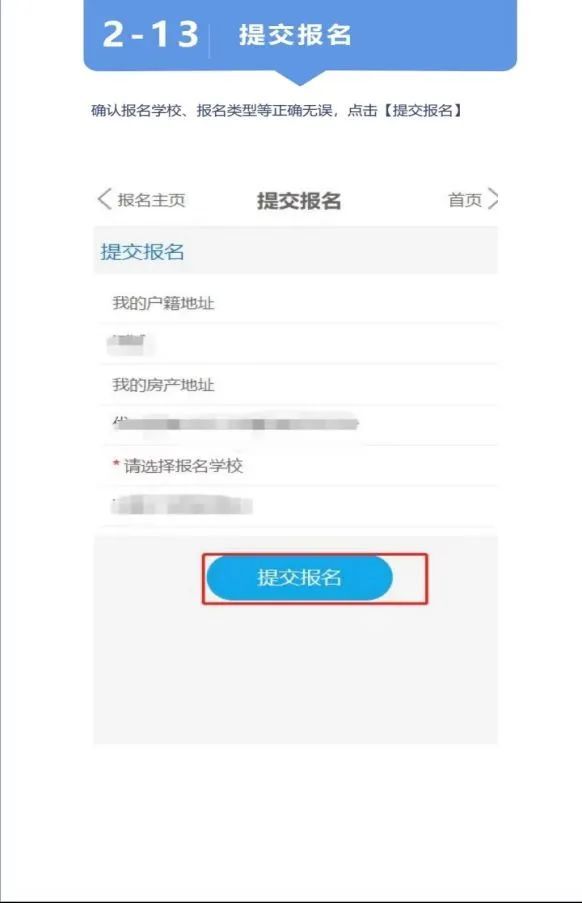Click the 提交报名 page title

pos(299,200)
